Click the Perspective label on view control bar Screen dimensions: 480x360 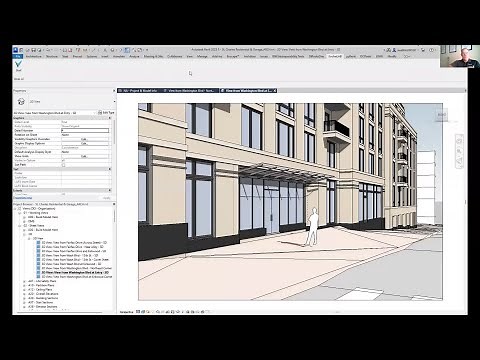click(126, 312)
